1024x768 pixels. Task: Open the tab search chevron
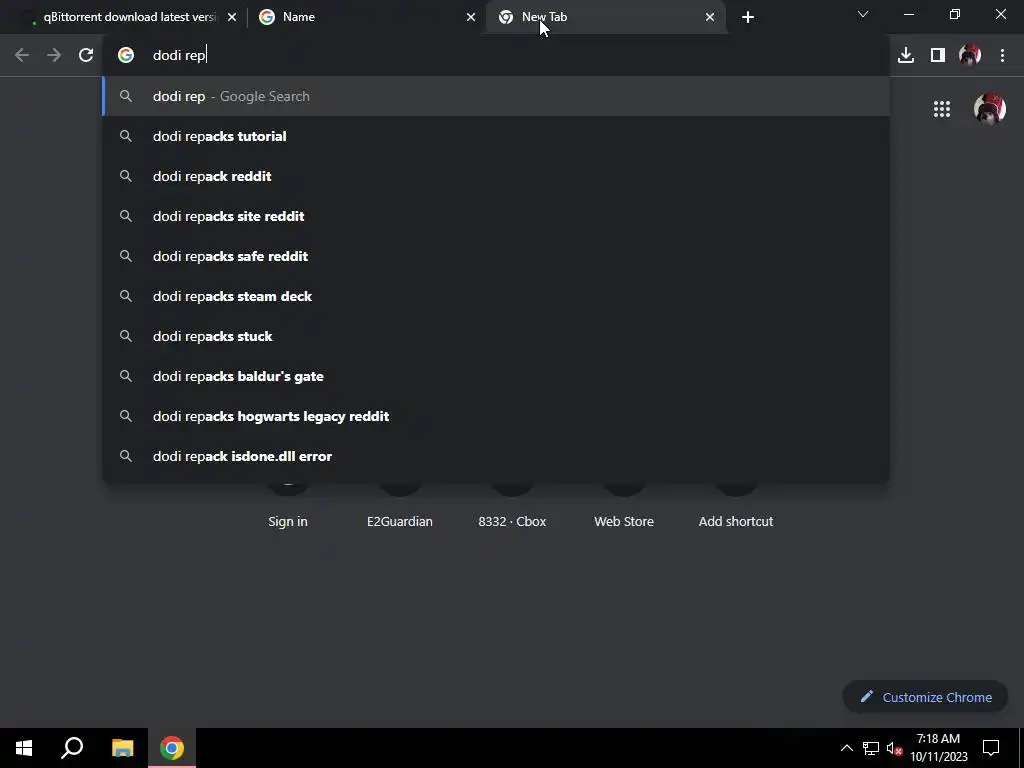click(x=863, y=14)
